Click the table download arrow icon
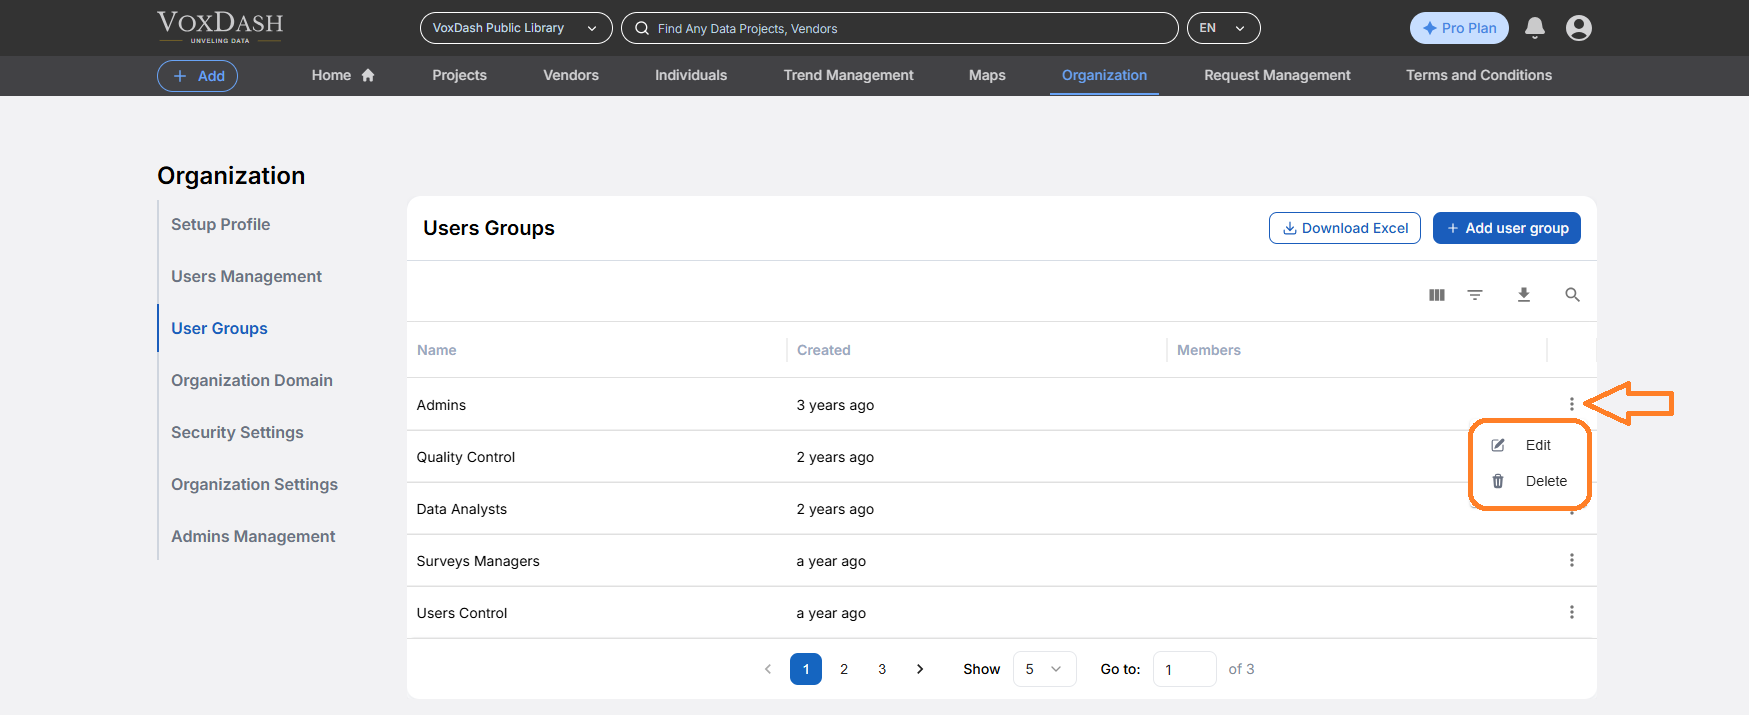The width and height of the screenshot is (1749, 715). tap(1524, 295)
